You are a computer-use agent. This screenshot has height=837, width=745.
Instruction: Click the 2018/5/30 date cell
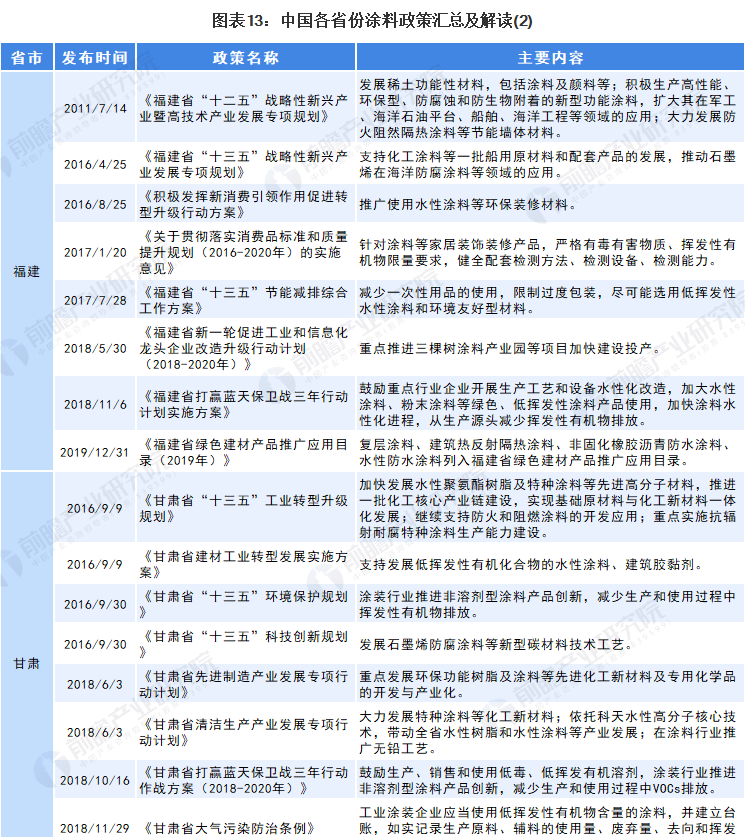94,348
